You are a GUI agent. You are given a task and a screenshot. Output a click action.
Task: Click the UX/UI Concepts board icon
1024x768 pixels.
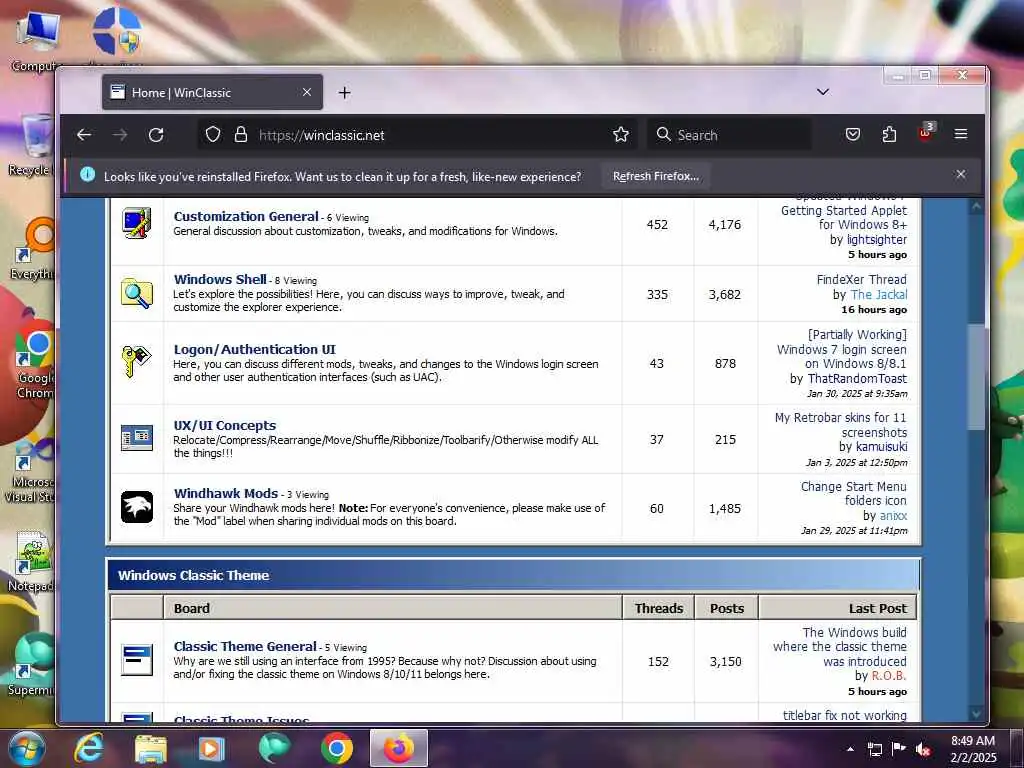[x=136, y=438]
